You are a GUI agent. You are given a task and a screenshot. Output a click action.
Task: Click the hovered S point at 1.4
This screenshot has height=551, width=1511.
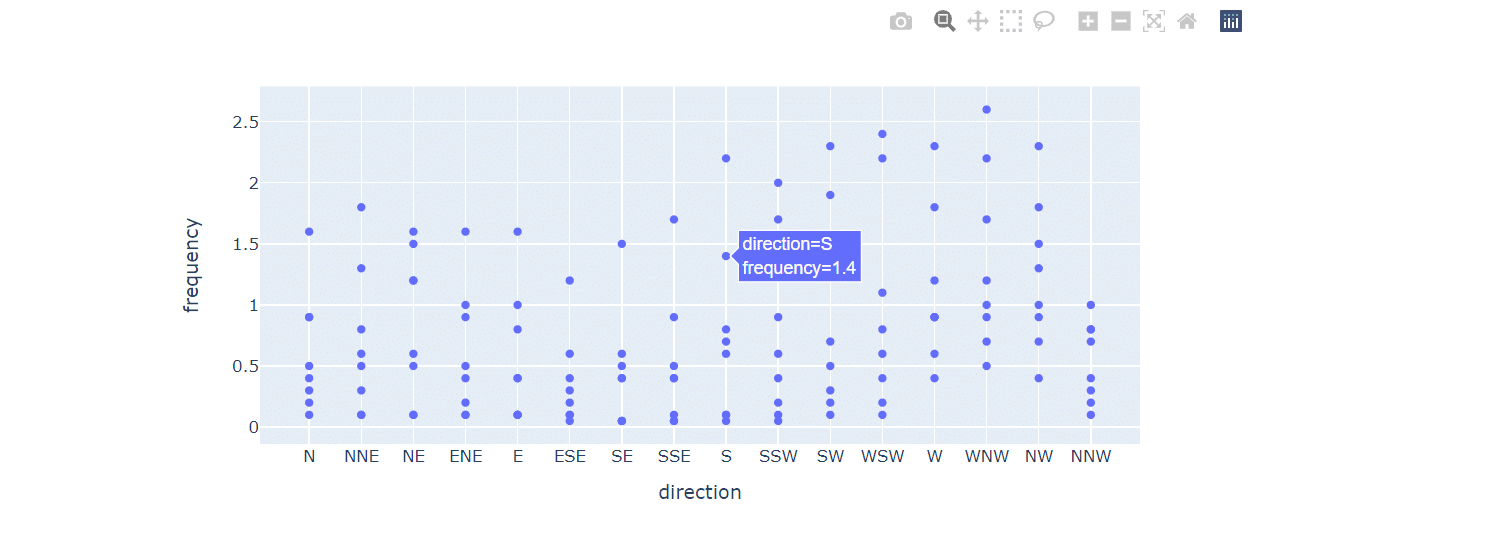[x=726, y=256]
